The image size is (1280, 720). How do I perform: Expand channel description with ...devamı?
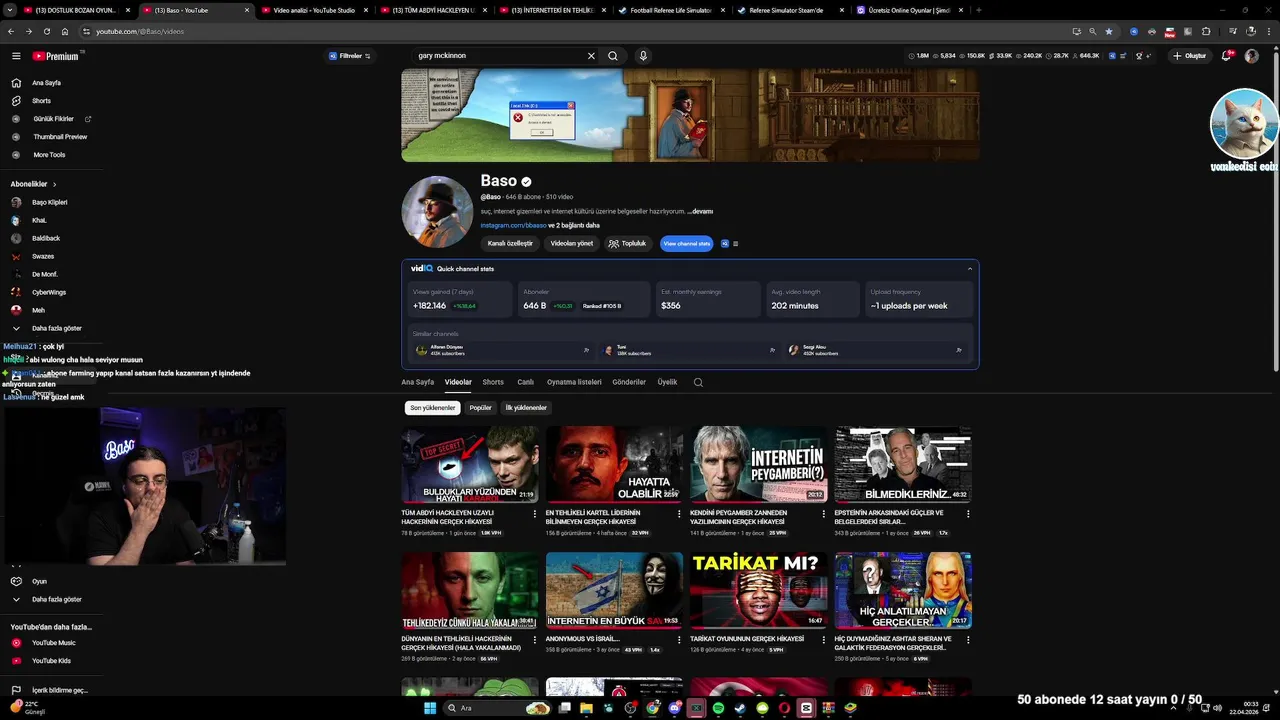coord(700,211)
